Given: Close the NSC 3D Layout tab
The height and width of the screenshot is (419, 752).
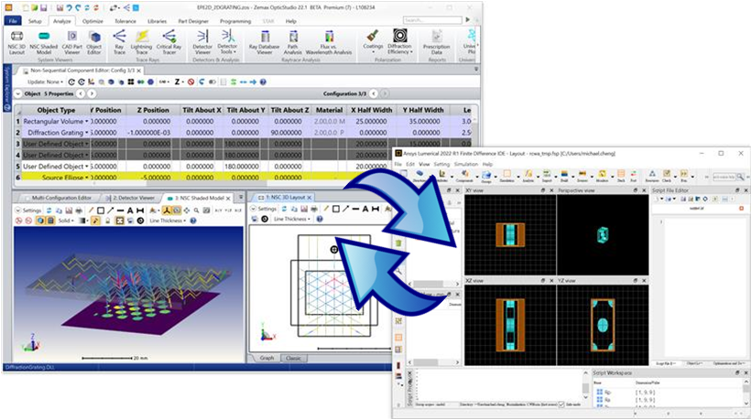Looking at the screenshot, I should pos(309,198).
